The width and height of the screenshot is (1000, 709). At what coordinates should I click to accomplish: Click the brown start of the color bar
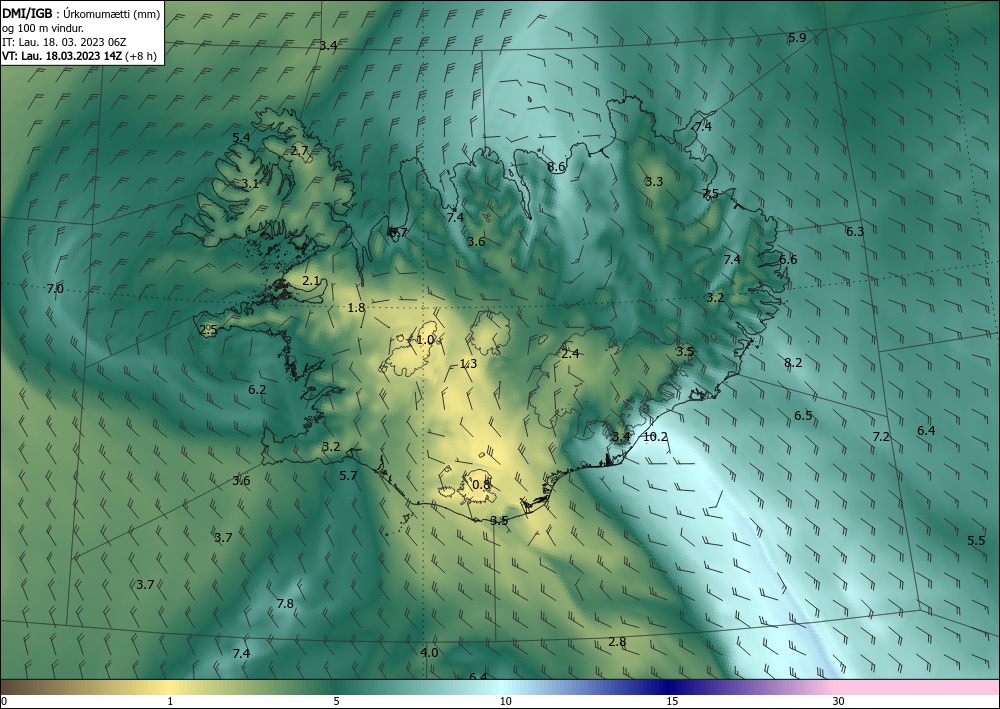[19, 687]
